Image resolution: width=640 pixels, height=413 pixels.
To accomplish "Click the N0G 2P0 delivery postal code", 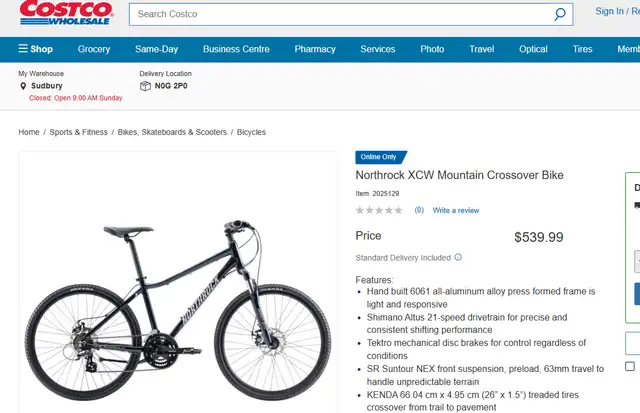I will click(171, 86).
